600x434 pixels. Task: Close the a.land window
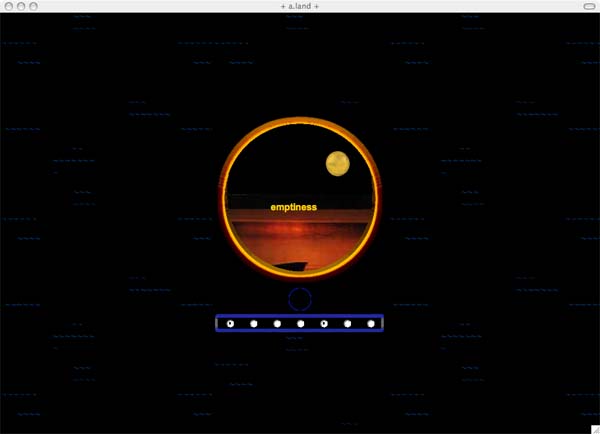pyautogui.click(x=9, y=6)
